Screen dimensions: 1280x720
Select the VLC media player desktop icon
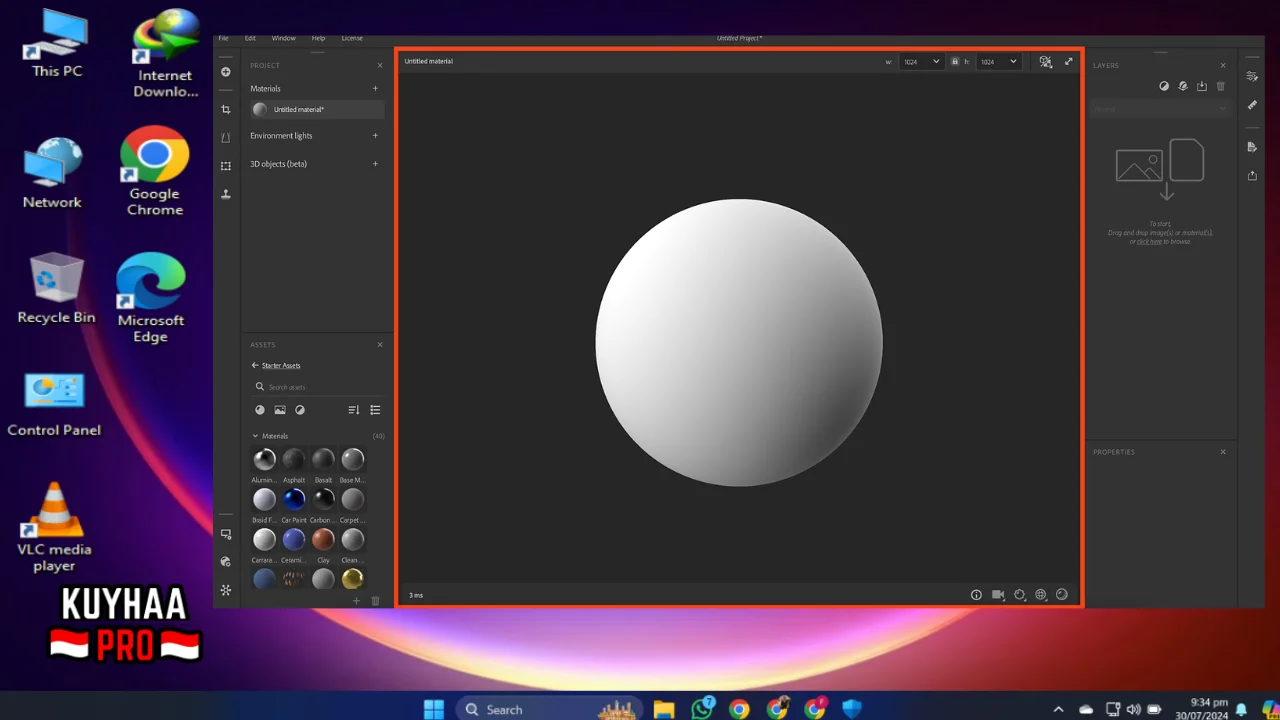click(54, 526)
